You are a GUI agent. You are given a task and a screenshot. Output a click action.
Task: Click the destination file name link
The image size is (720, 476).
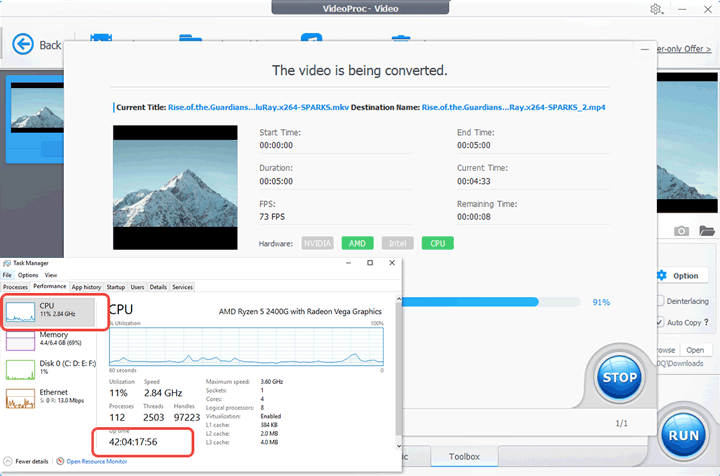click(513, 107)
